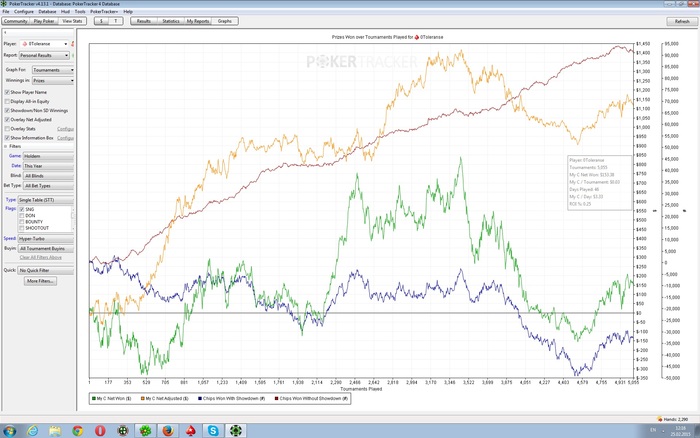Open the Database menu
Viewport: 700px width, 438px height.
pos(46,11)
